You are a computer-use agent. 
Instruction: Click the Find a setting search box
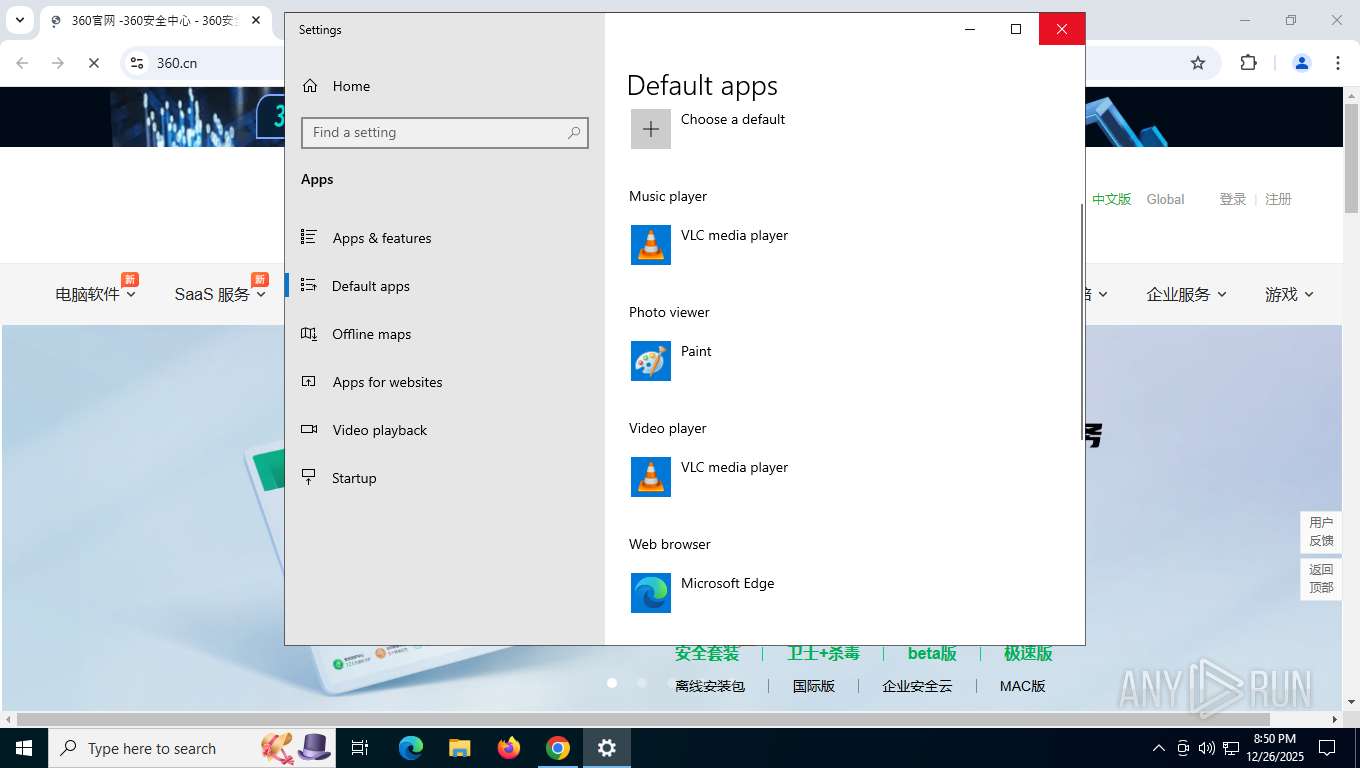point(445,132)
